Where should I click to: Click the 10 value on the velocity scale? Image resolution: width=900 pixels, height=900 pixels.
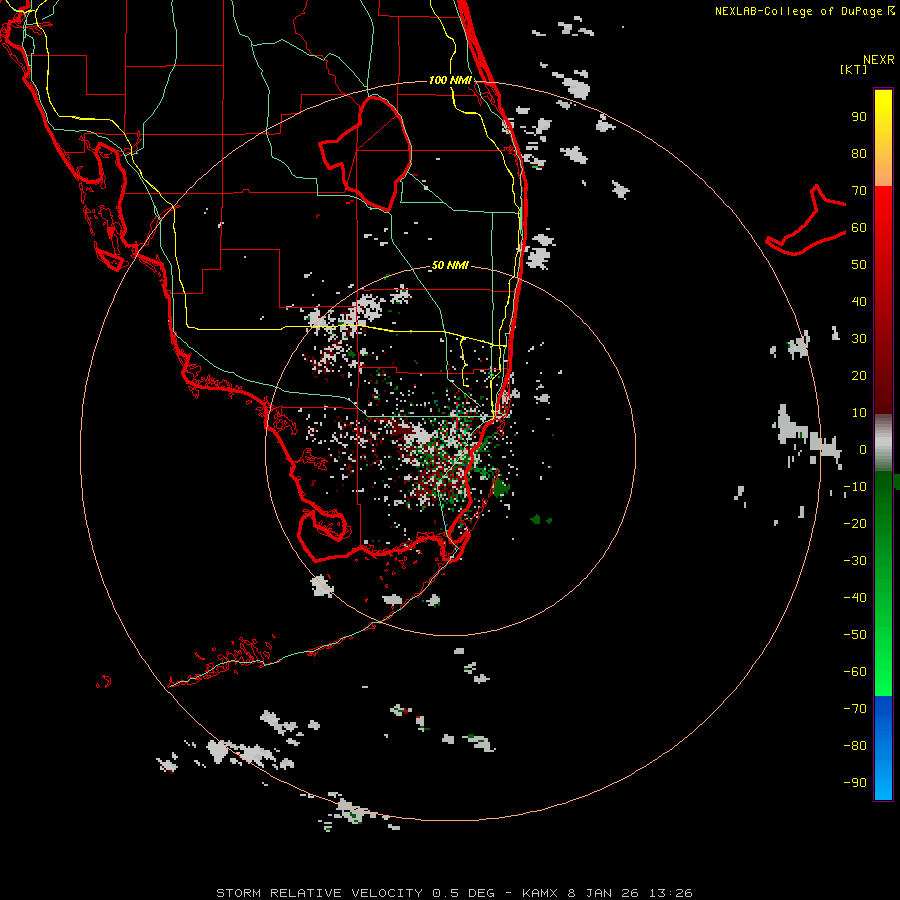point(859,413)
